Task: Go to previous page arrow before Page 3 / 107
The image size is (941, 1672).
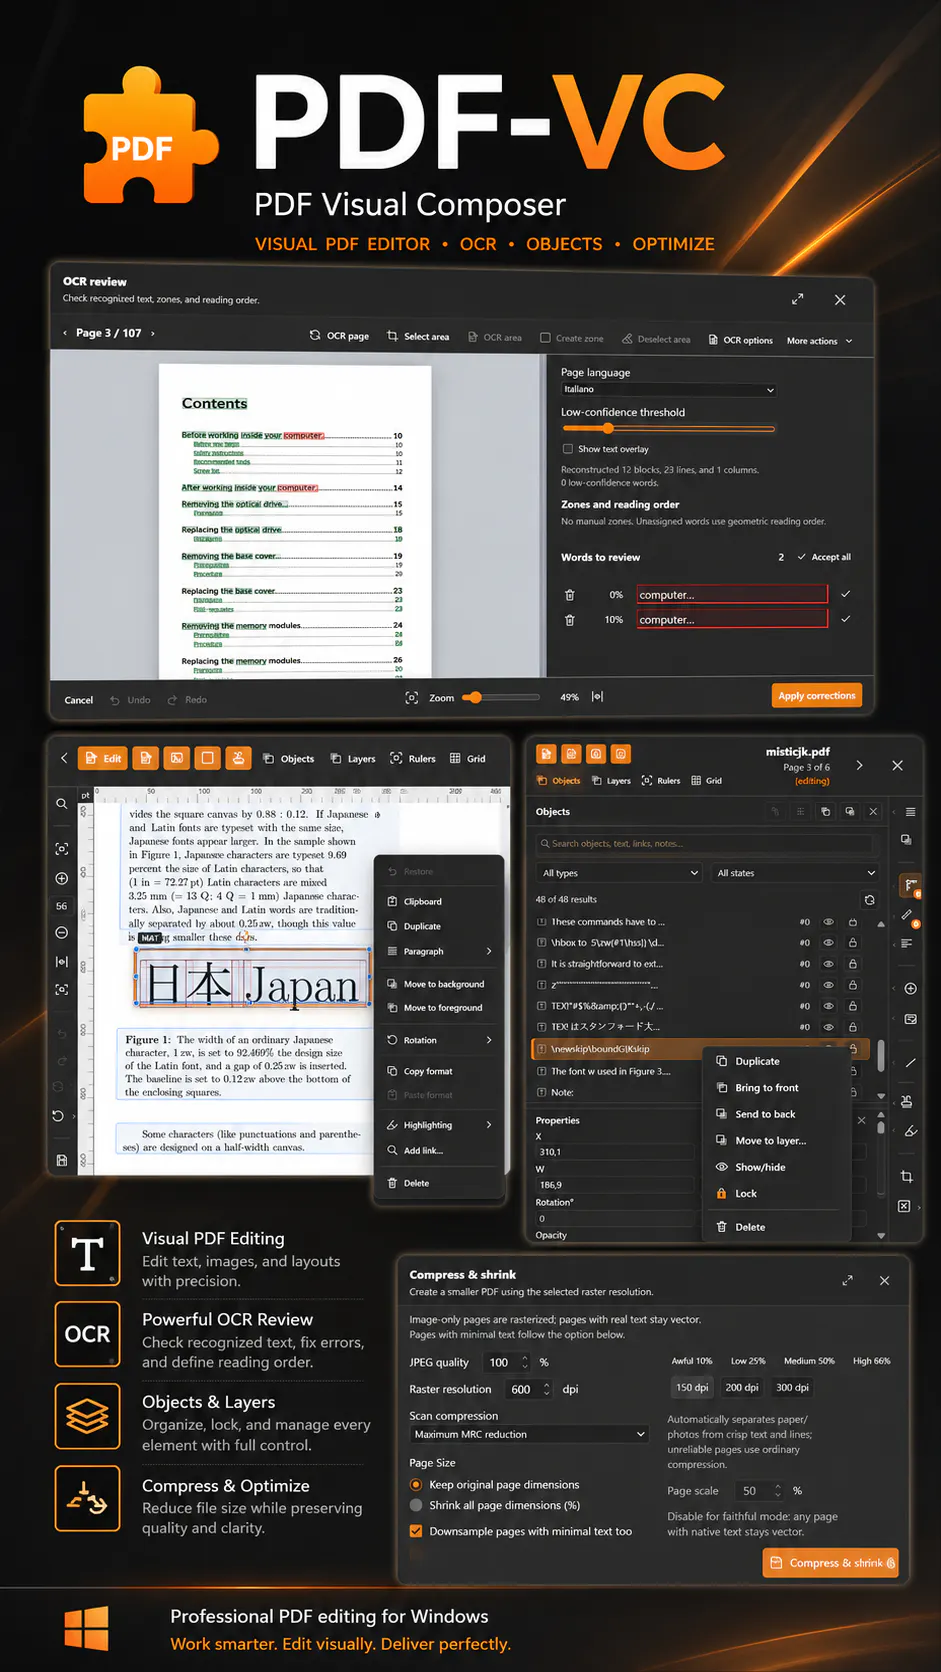Action: click(65, 333)
